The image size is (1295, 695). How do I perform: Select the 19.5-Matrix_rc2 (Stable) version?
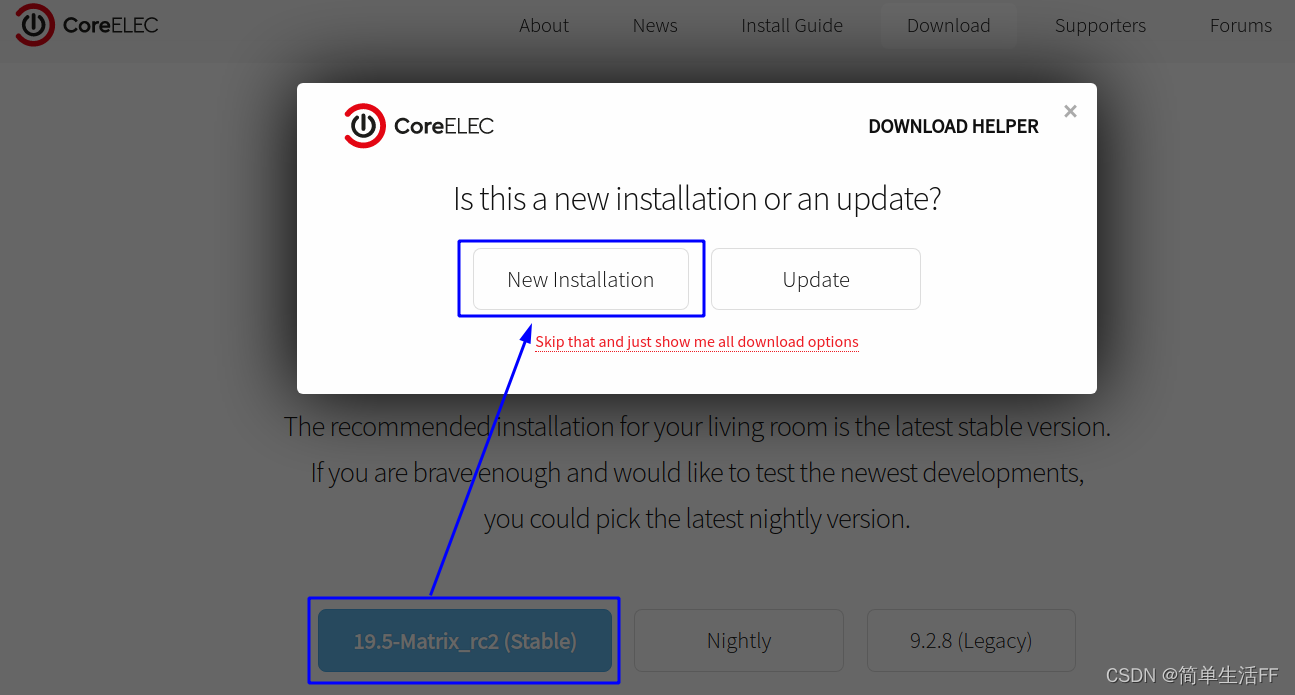coord(465,641)
